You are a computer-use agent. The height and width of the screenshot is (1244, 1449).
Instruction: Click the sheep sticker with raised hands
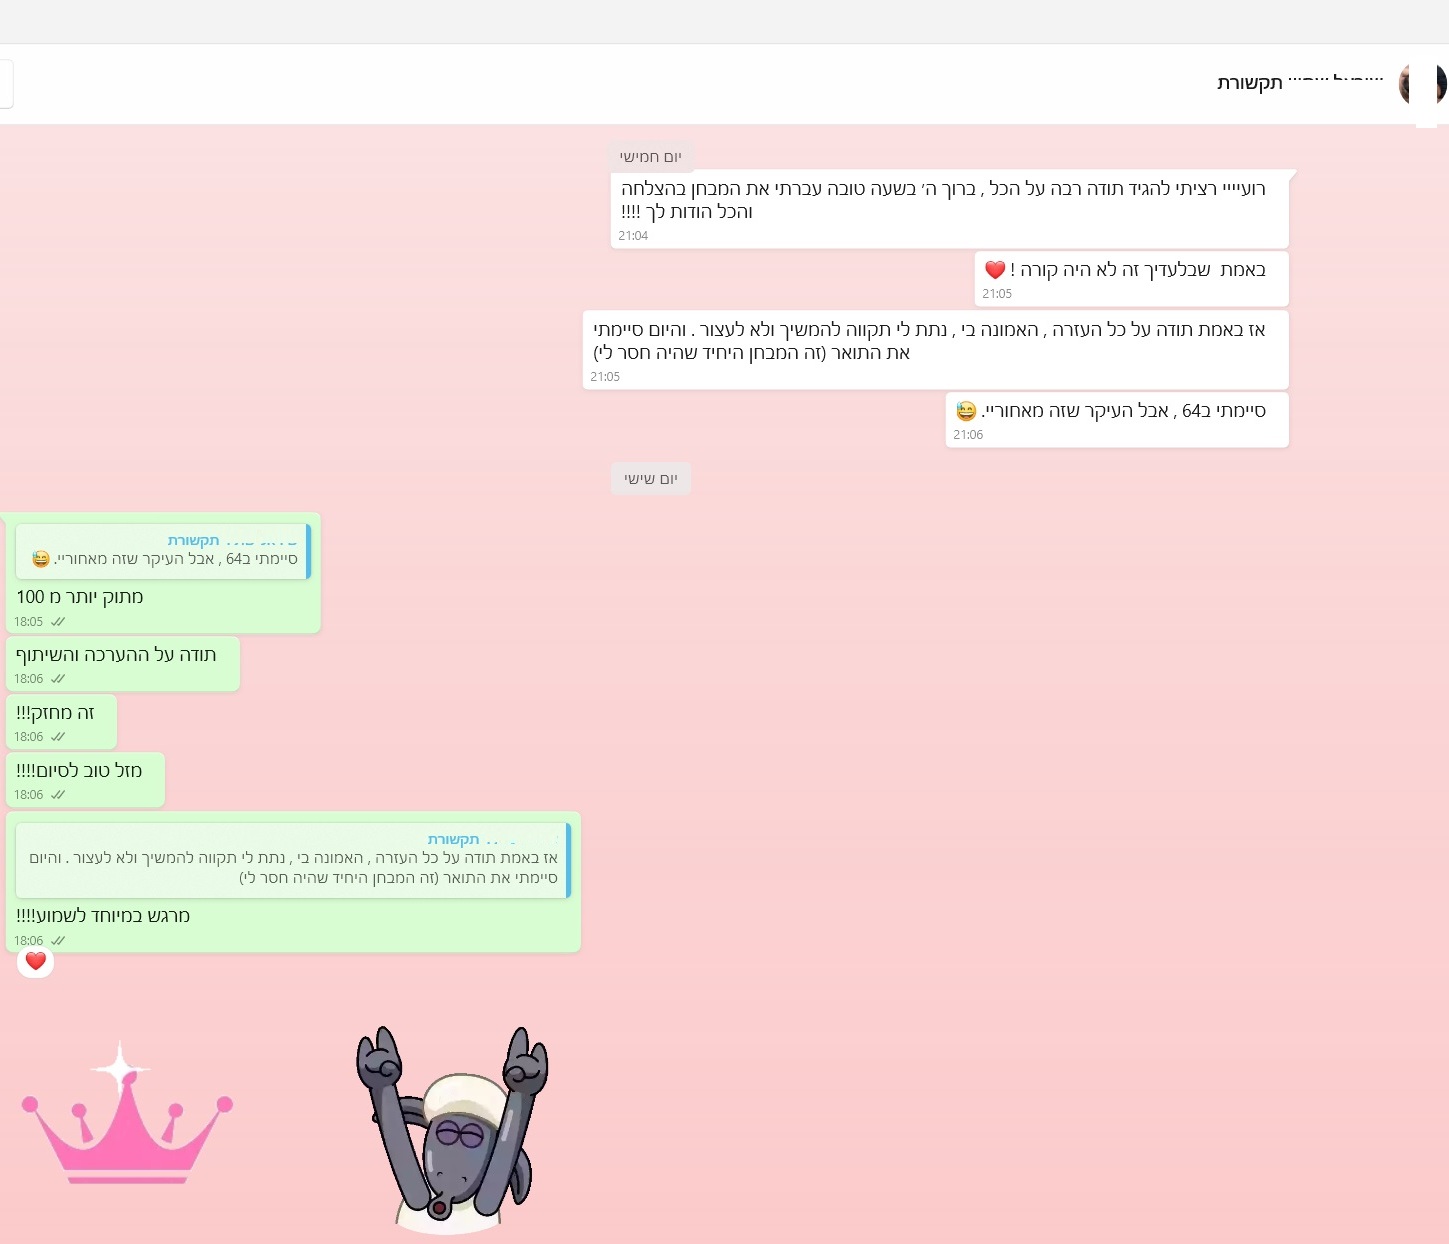click(x=452, y=1130)
